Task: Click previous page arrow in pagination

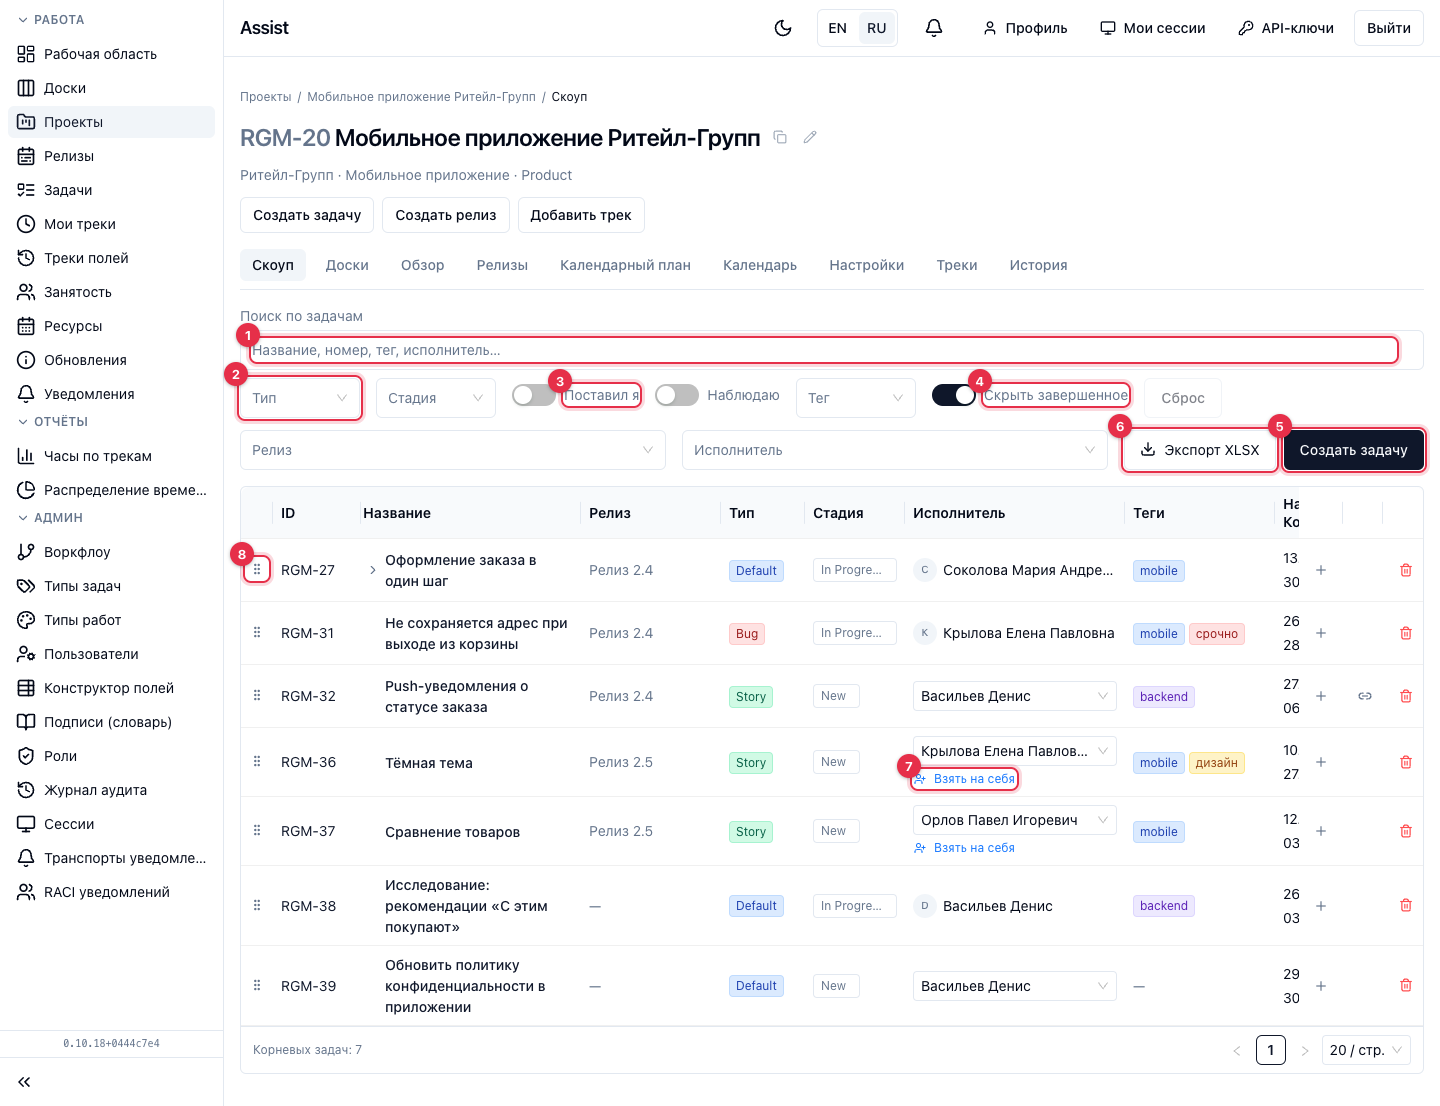Action: [1237, 1050]
